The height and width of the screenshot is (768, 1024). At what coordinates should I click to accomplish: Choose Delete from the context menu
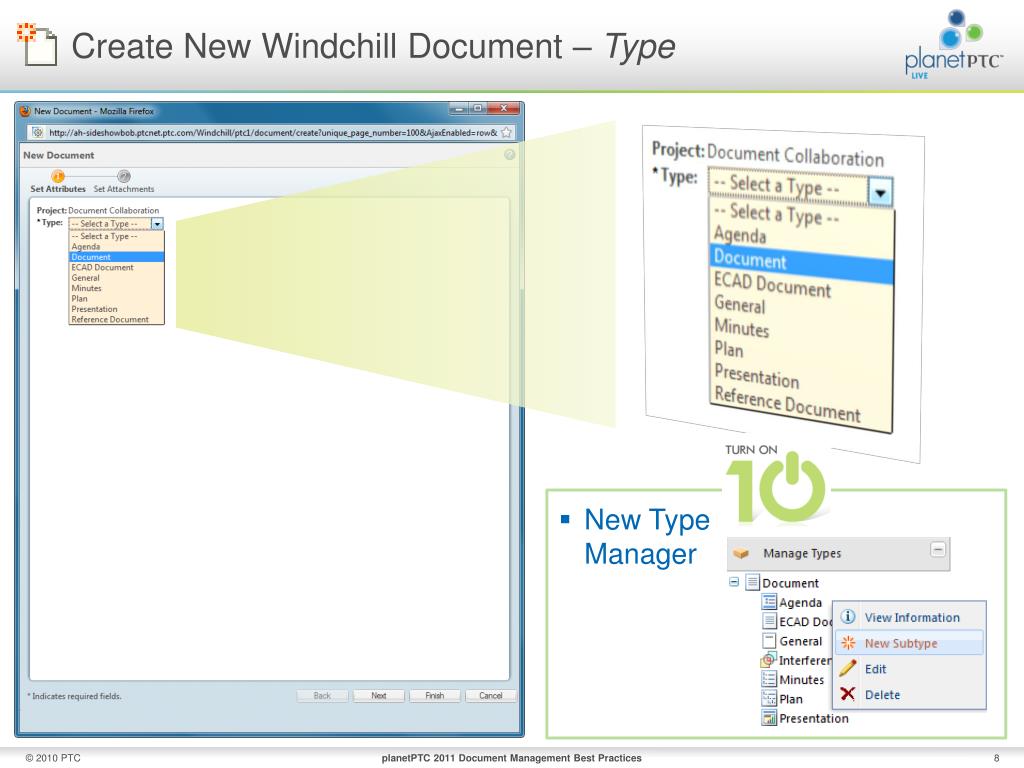pos(909,694)
